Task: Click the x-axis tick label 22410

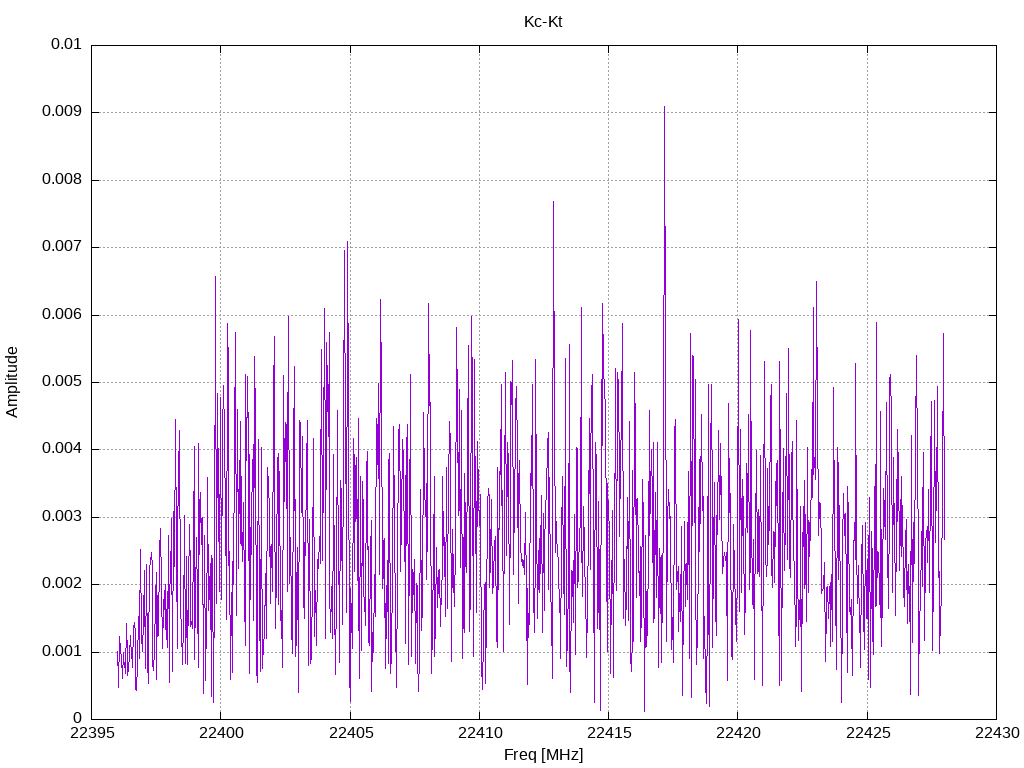Action: pos(480,733)
